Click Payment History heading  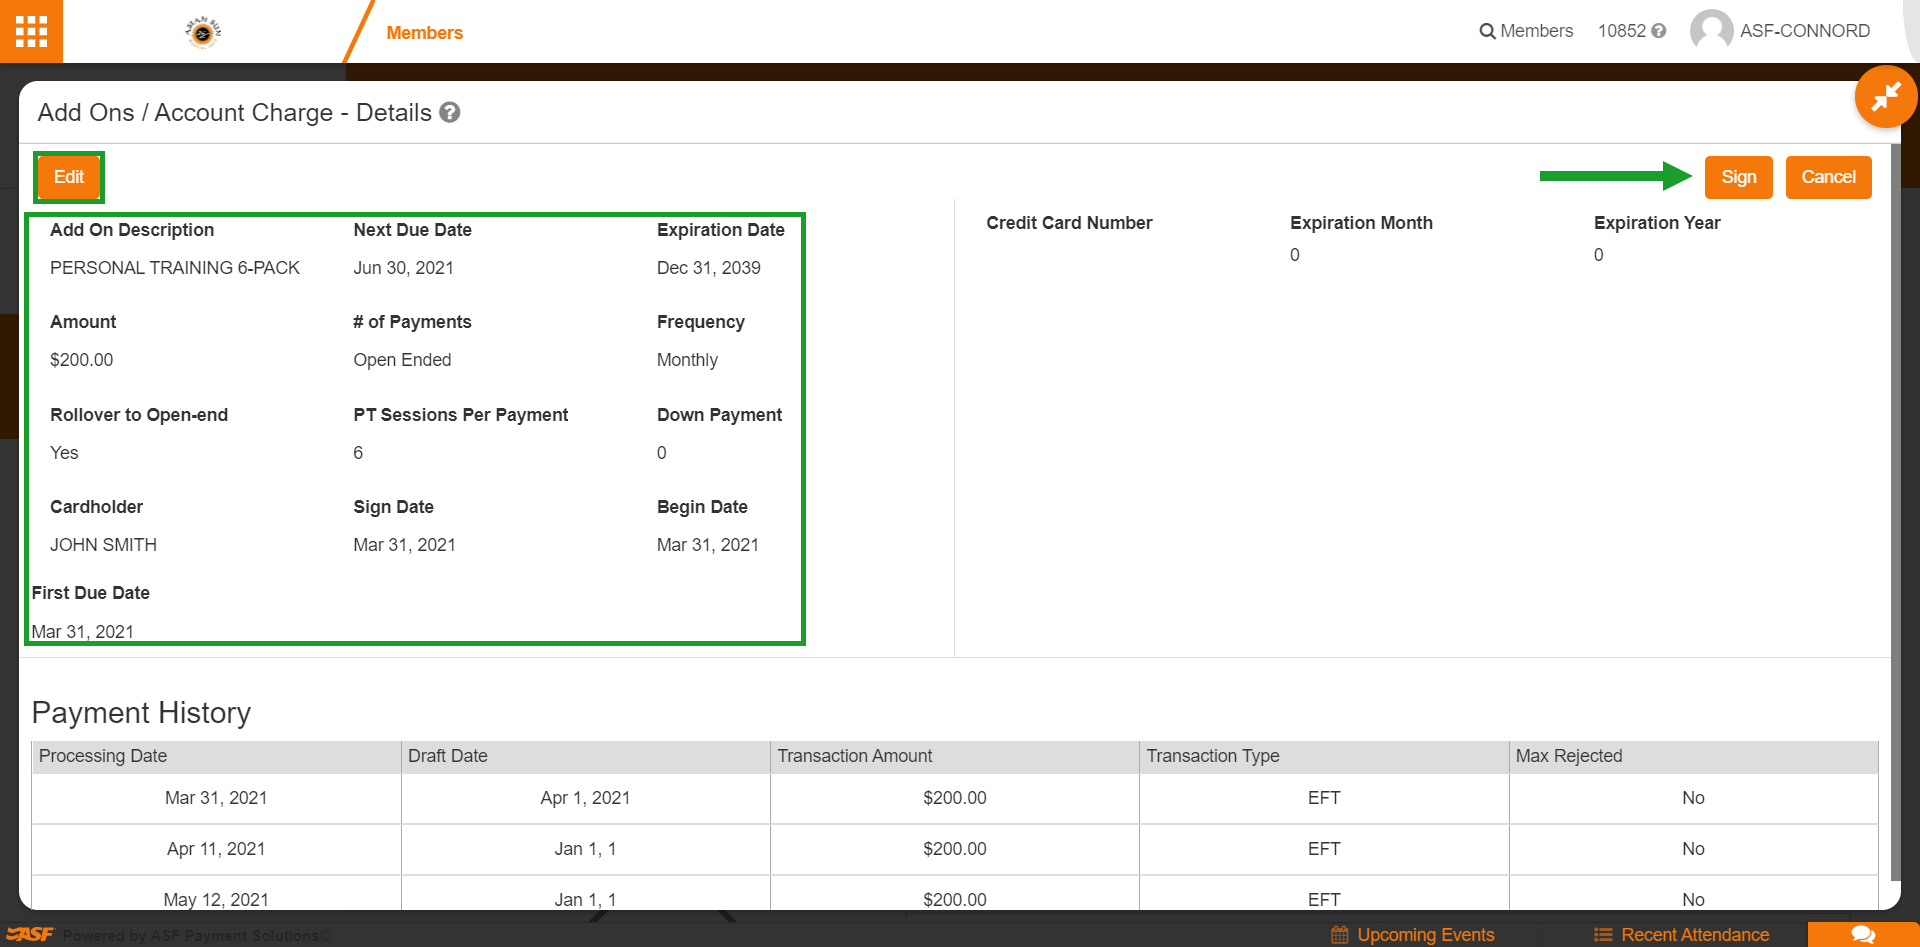tap(141, 713)
